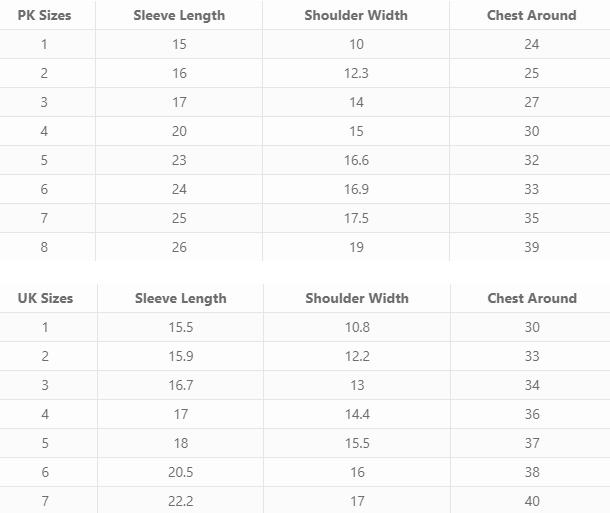The height and width of the screenshot is (513, 610).
Task: Click the 16.6 shoulder width value
Action: pos(356,160)
